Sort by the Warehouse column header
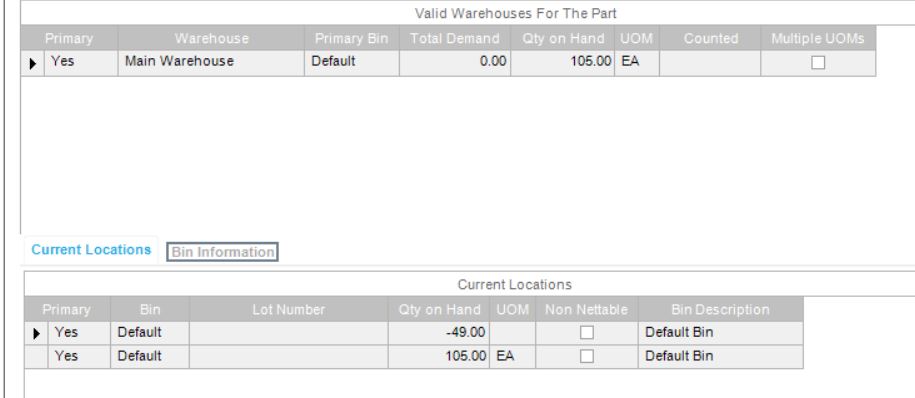The height and width of the screenshot is (398, 915). (x=211, y=39)
